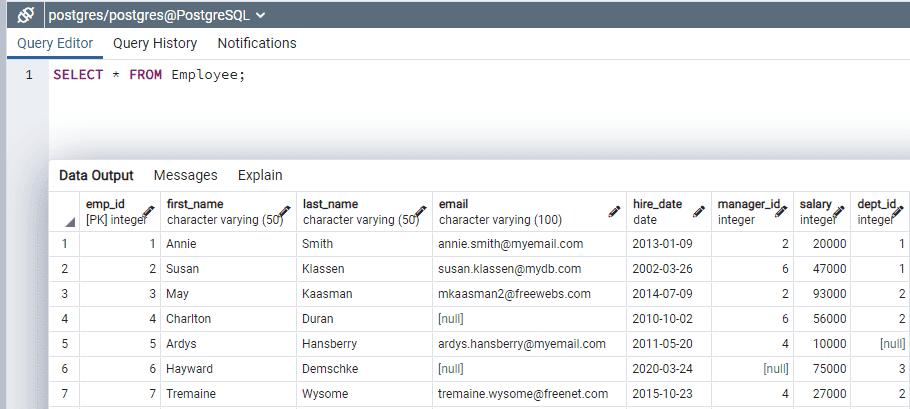This screenshot has width=910, height=409.
Task: Select row 3 via its row header
Action: [65, 294]
